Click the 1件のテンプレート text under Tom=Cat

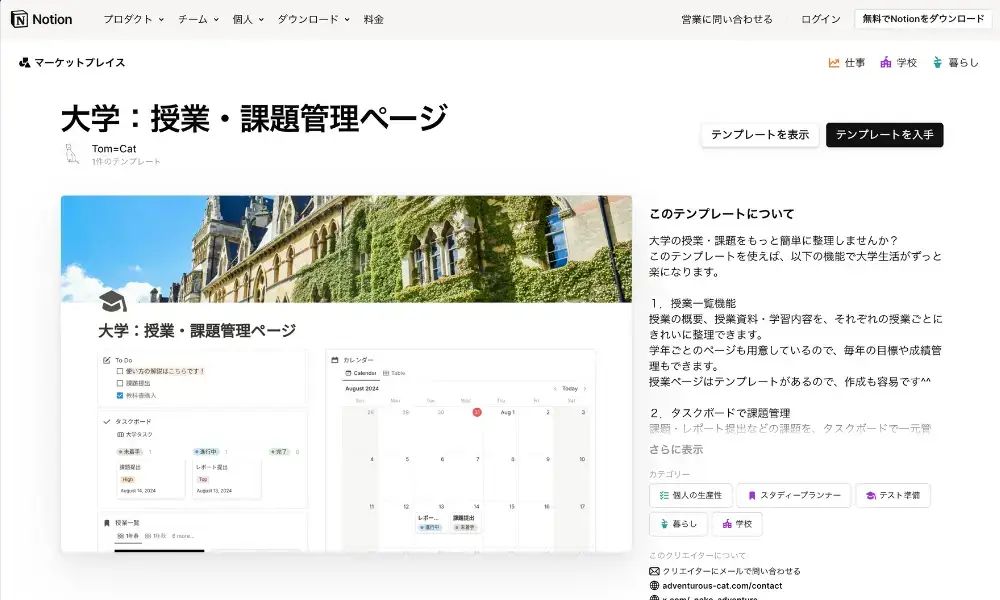[x=126, y=162]
